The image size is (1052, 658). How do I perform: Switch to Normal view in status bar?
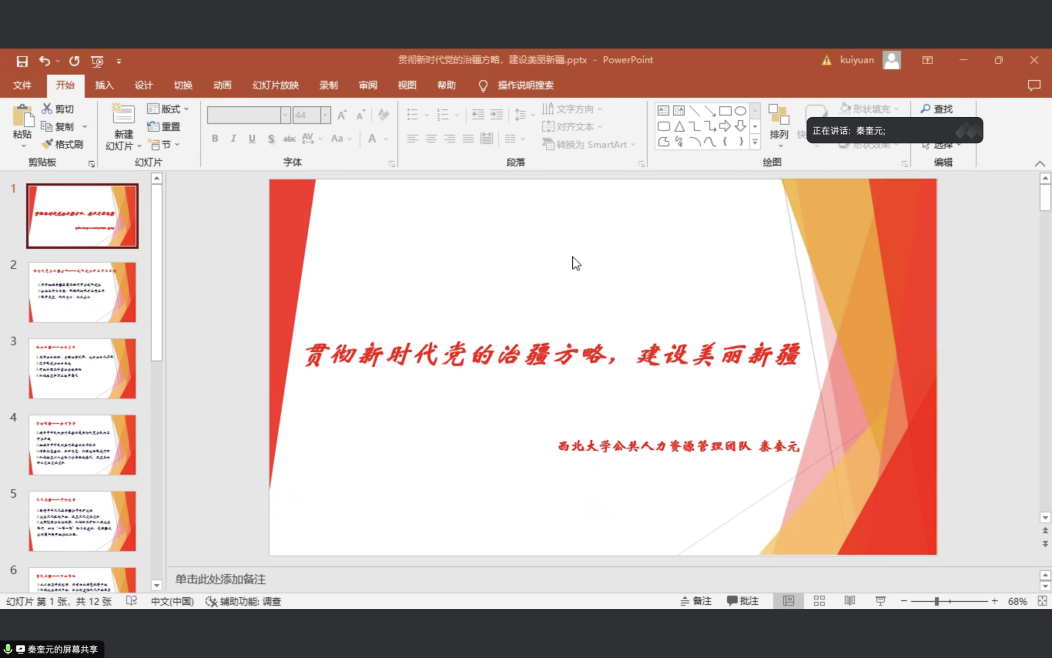point(789,601)
